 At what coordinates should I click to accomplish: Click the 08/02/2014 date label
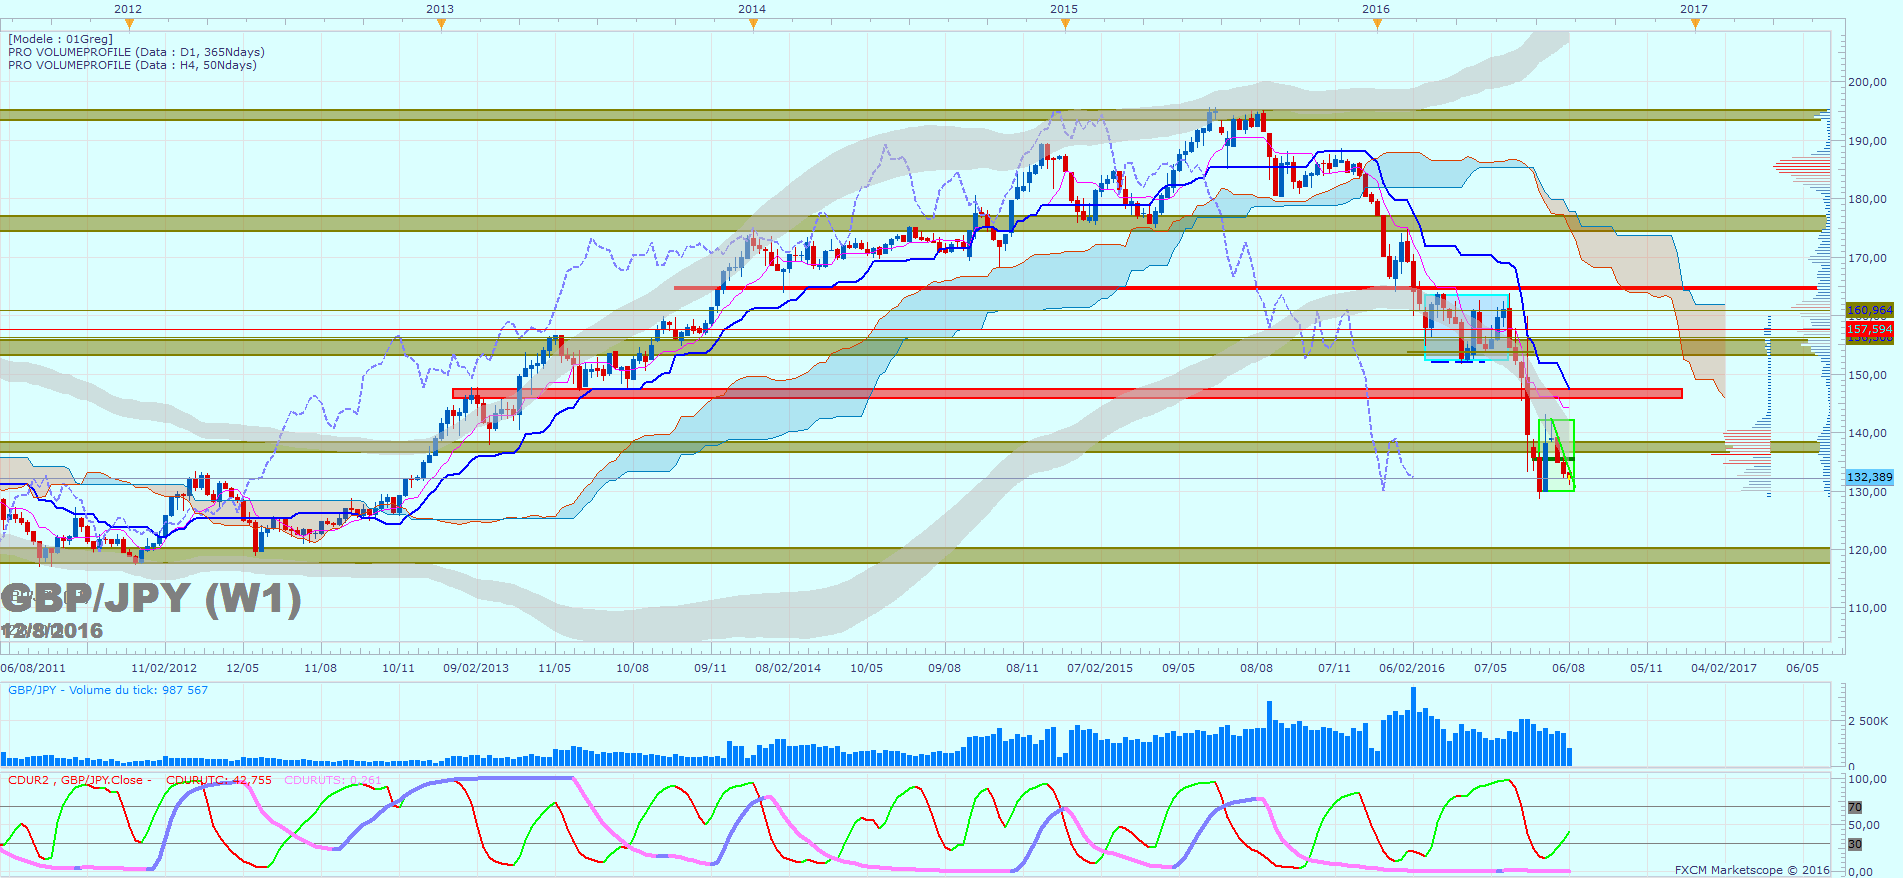[x=788, y=668]
